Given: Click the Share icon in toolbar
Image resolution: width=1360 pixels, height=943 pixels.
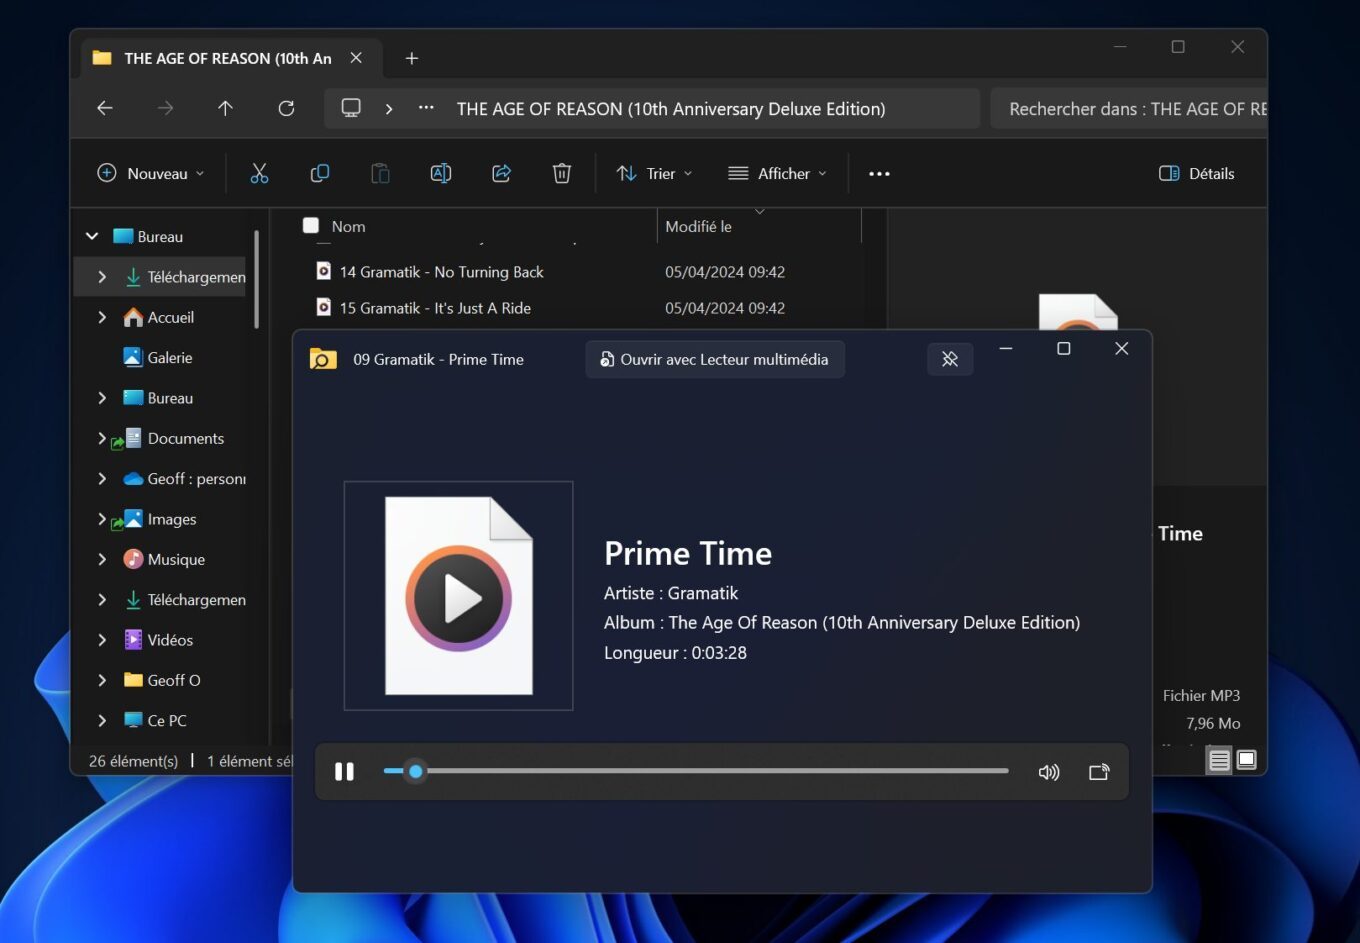Looking at the screenshot, I should pos(501,173).
